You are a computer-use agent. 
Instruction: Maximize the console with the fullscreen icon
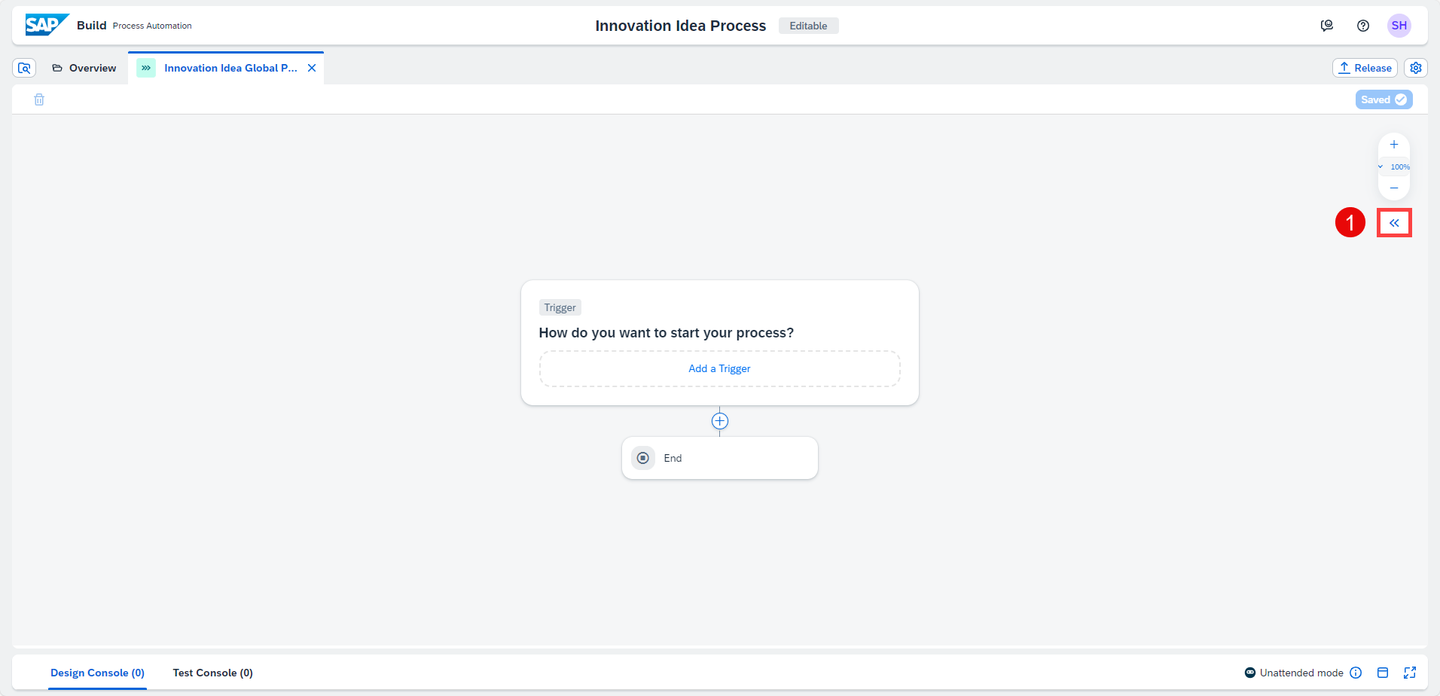point(1410,673)
